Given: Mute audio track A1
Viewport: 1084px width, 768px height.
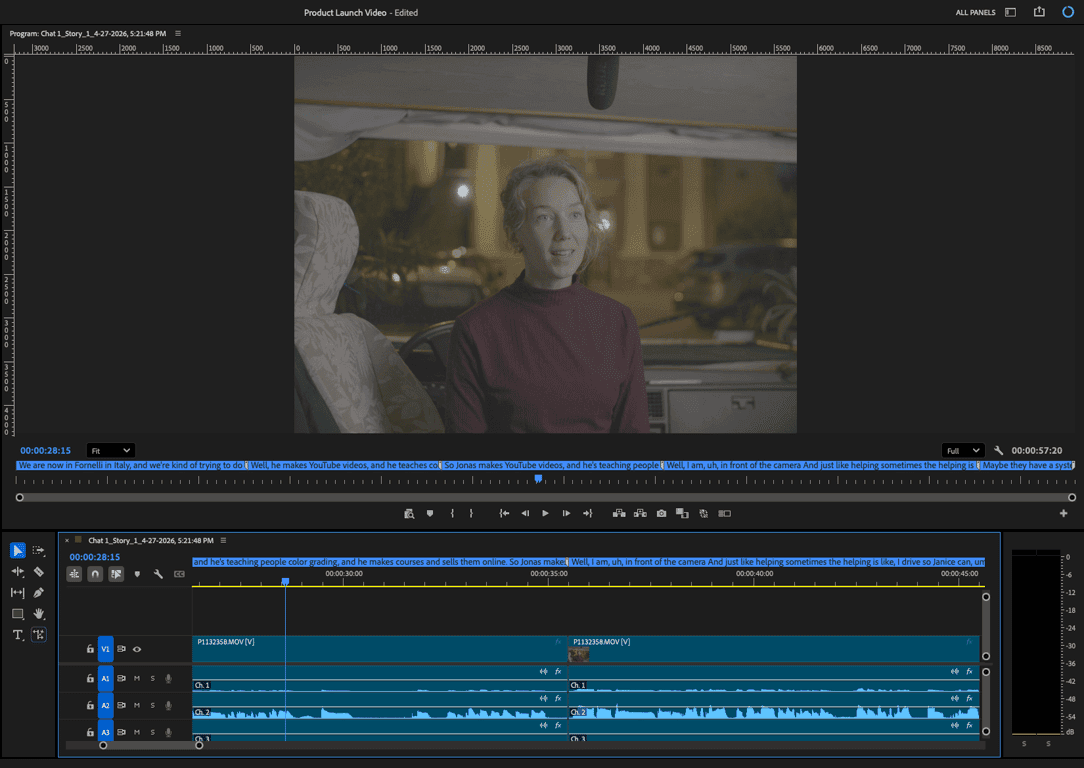Looking at the screenshot, I should (x=137, y=678).
